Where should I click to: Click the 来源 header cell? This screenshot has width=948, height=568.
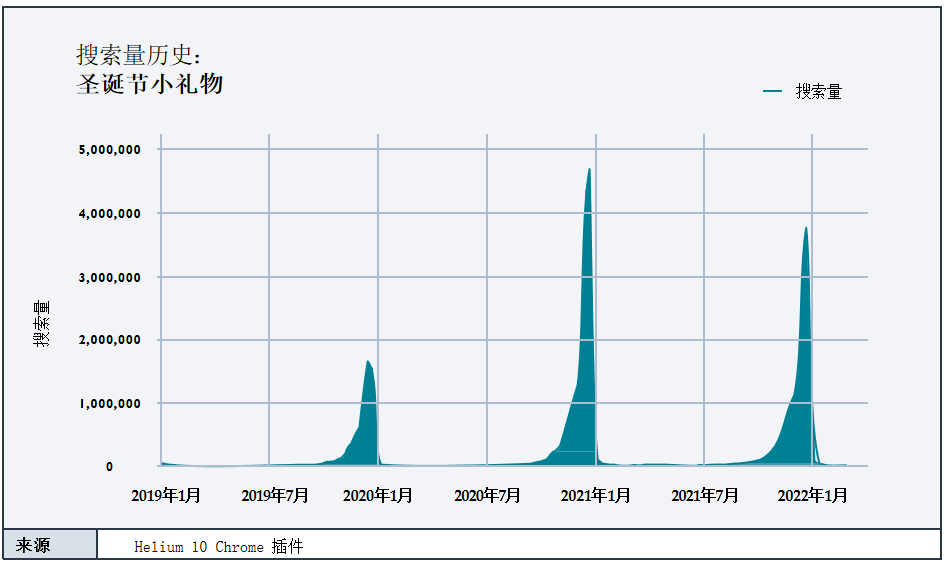tap(50, 546)
